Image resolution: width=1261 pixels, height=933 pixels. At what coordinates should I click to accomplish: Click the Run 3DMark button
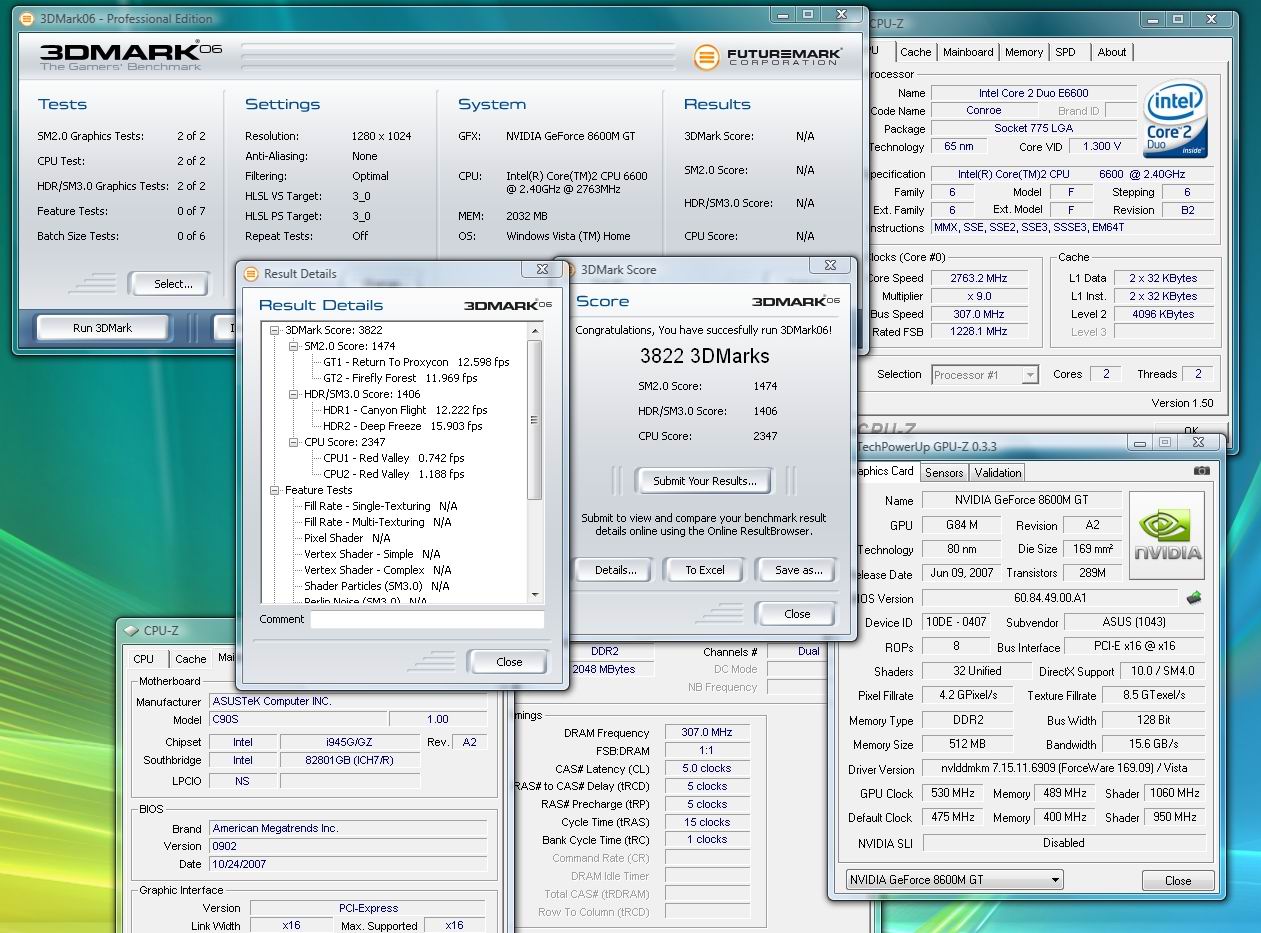coord(102,328)
